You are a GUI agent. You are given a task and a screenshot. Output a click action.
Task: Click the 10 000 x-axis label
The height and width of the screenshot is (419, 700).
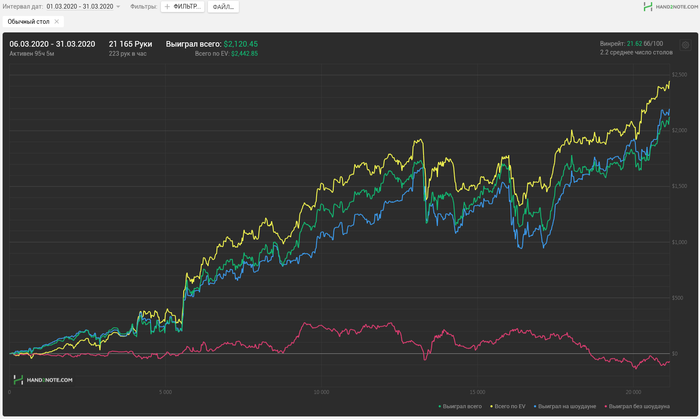point(321,392)
